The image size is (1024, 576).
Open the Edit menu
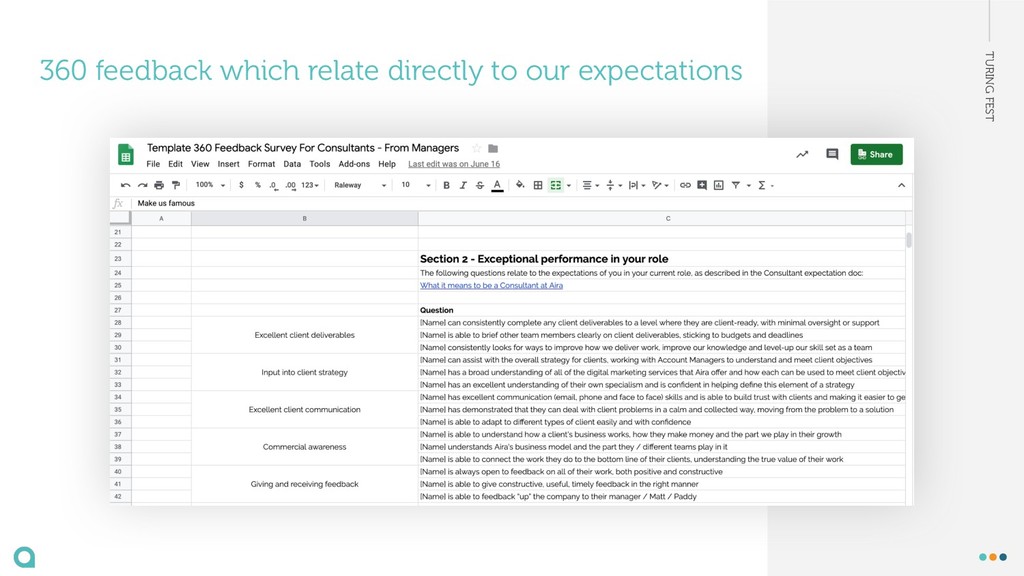[x=175, y=164]
